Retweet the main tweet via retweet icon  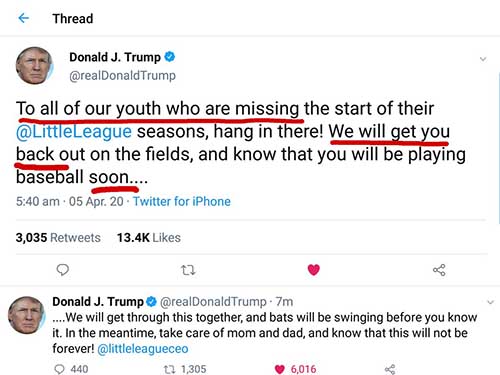[188, 270]
